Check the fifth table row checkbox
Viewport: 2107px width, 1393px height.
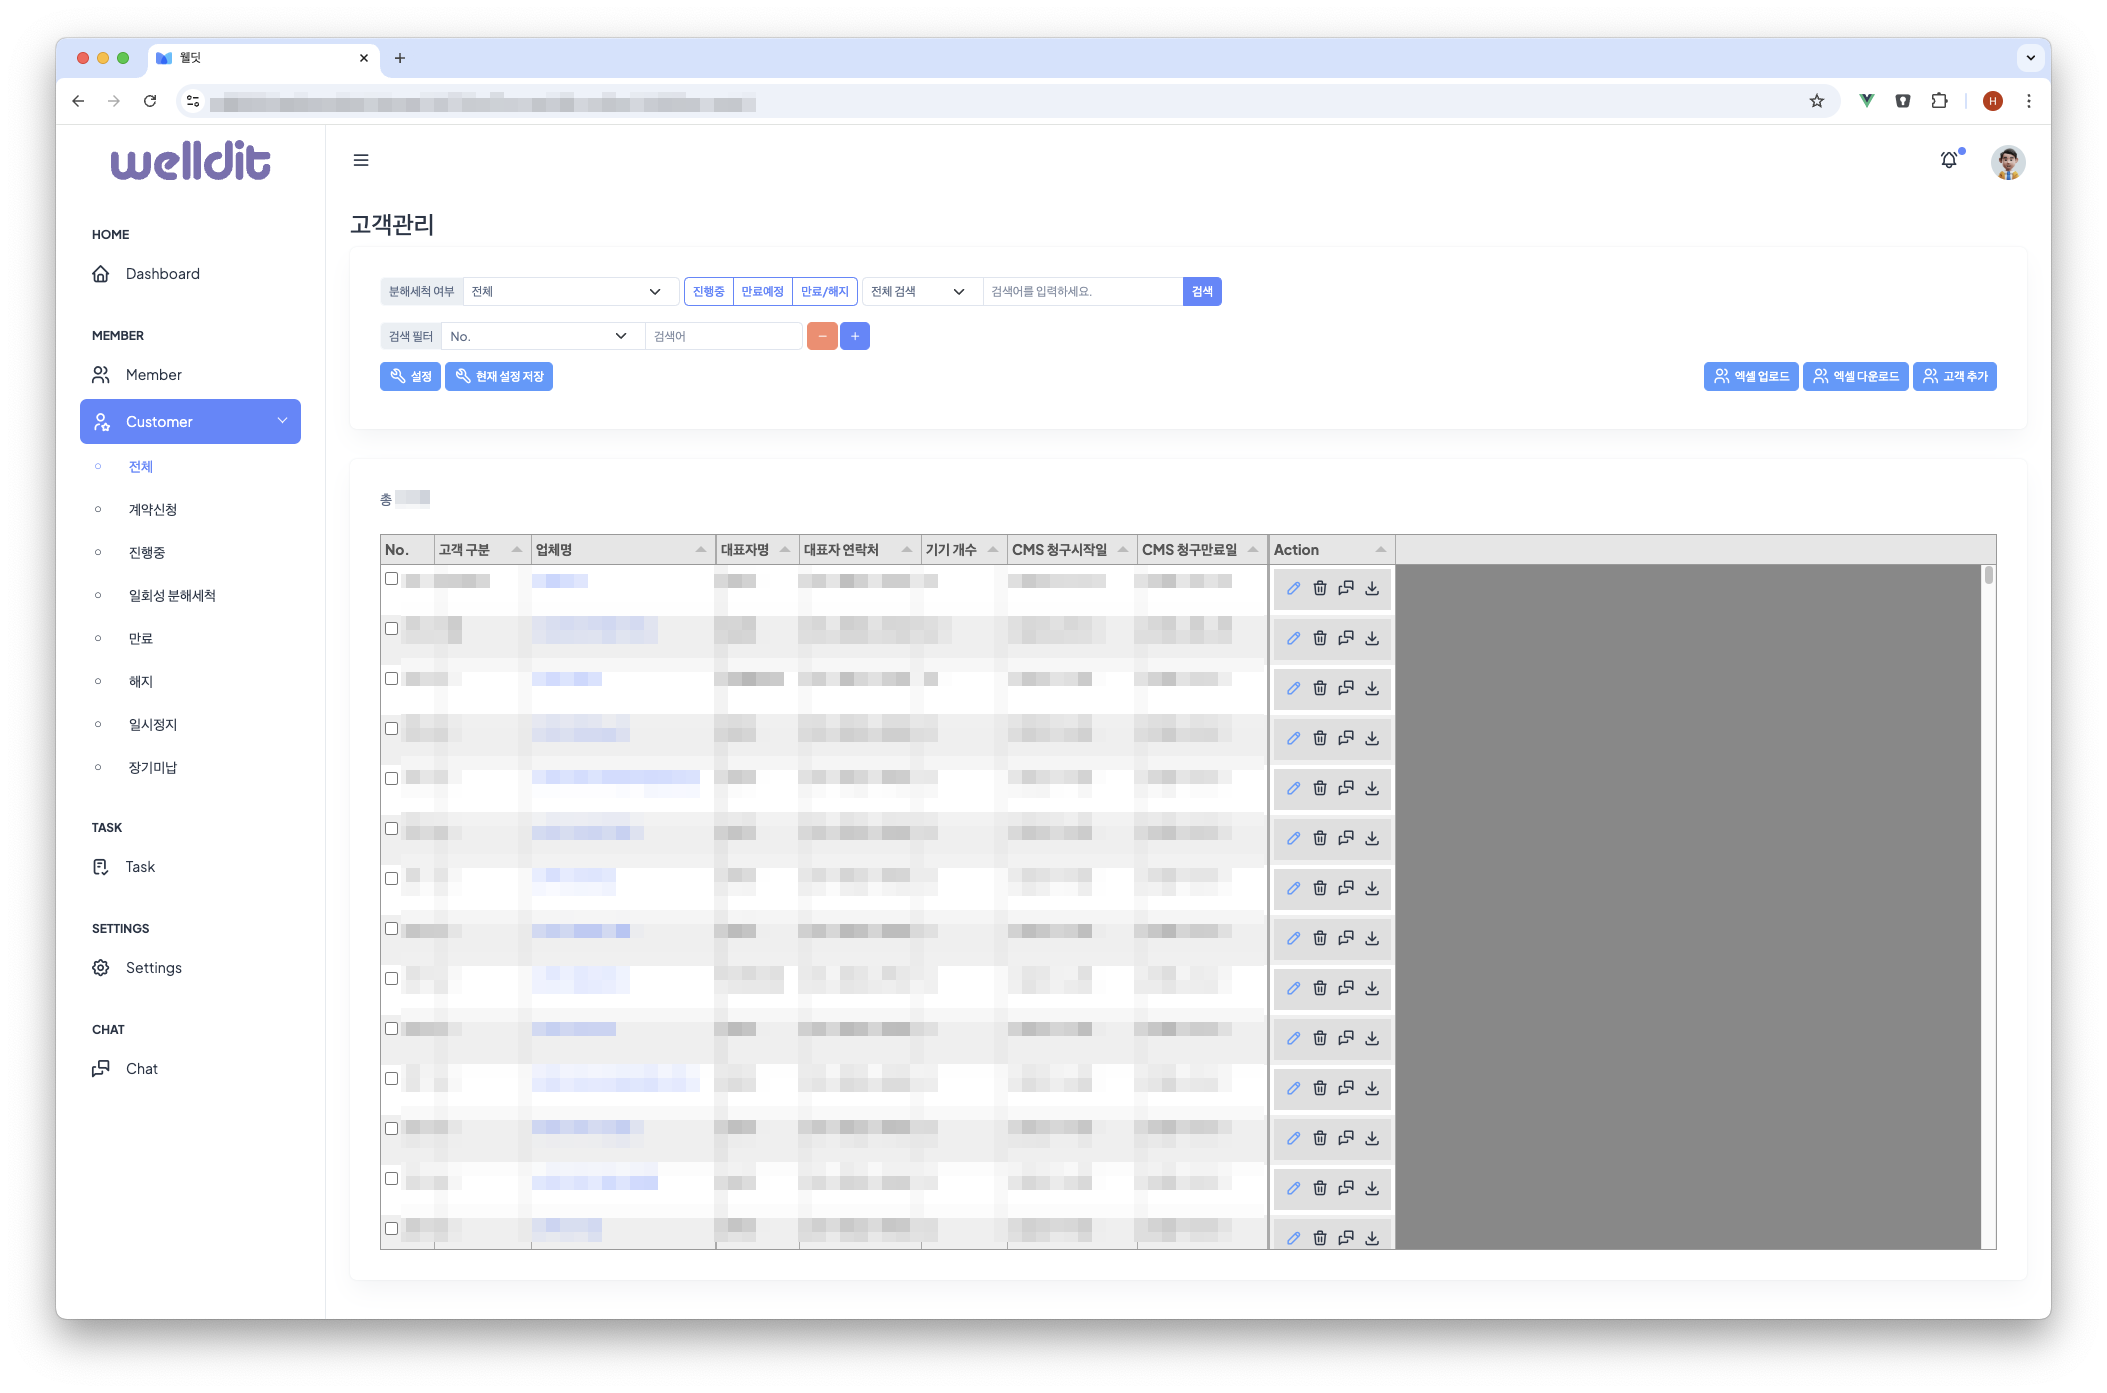pos(392,779)
